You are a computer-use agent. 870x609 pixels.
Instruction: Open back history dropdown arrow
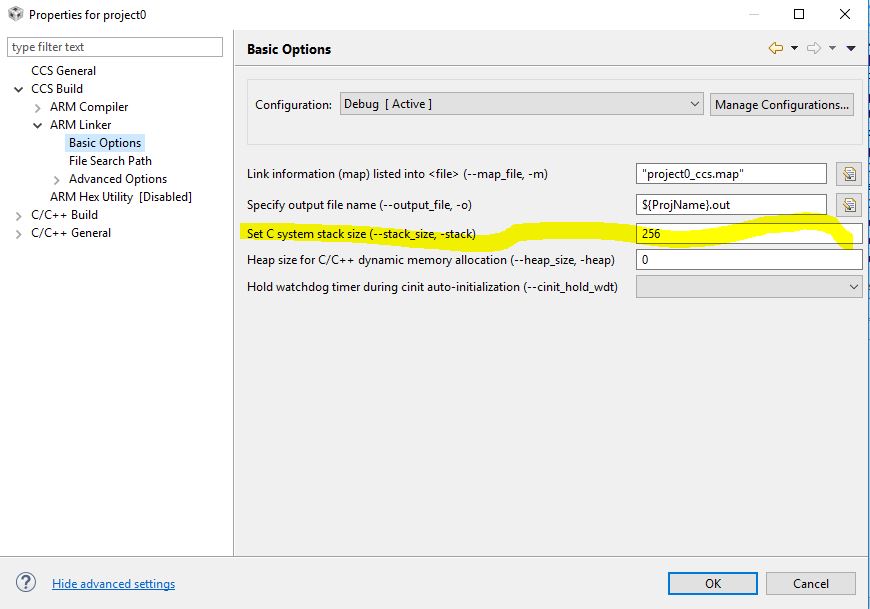click(794, 48)
